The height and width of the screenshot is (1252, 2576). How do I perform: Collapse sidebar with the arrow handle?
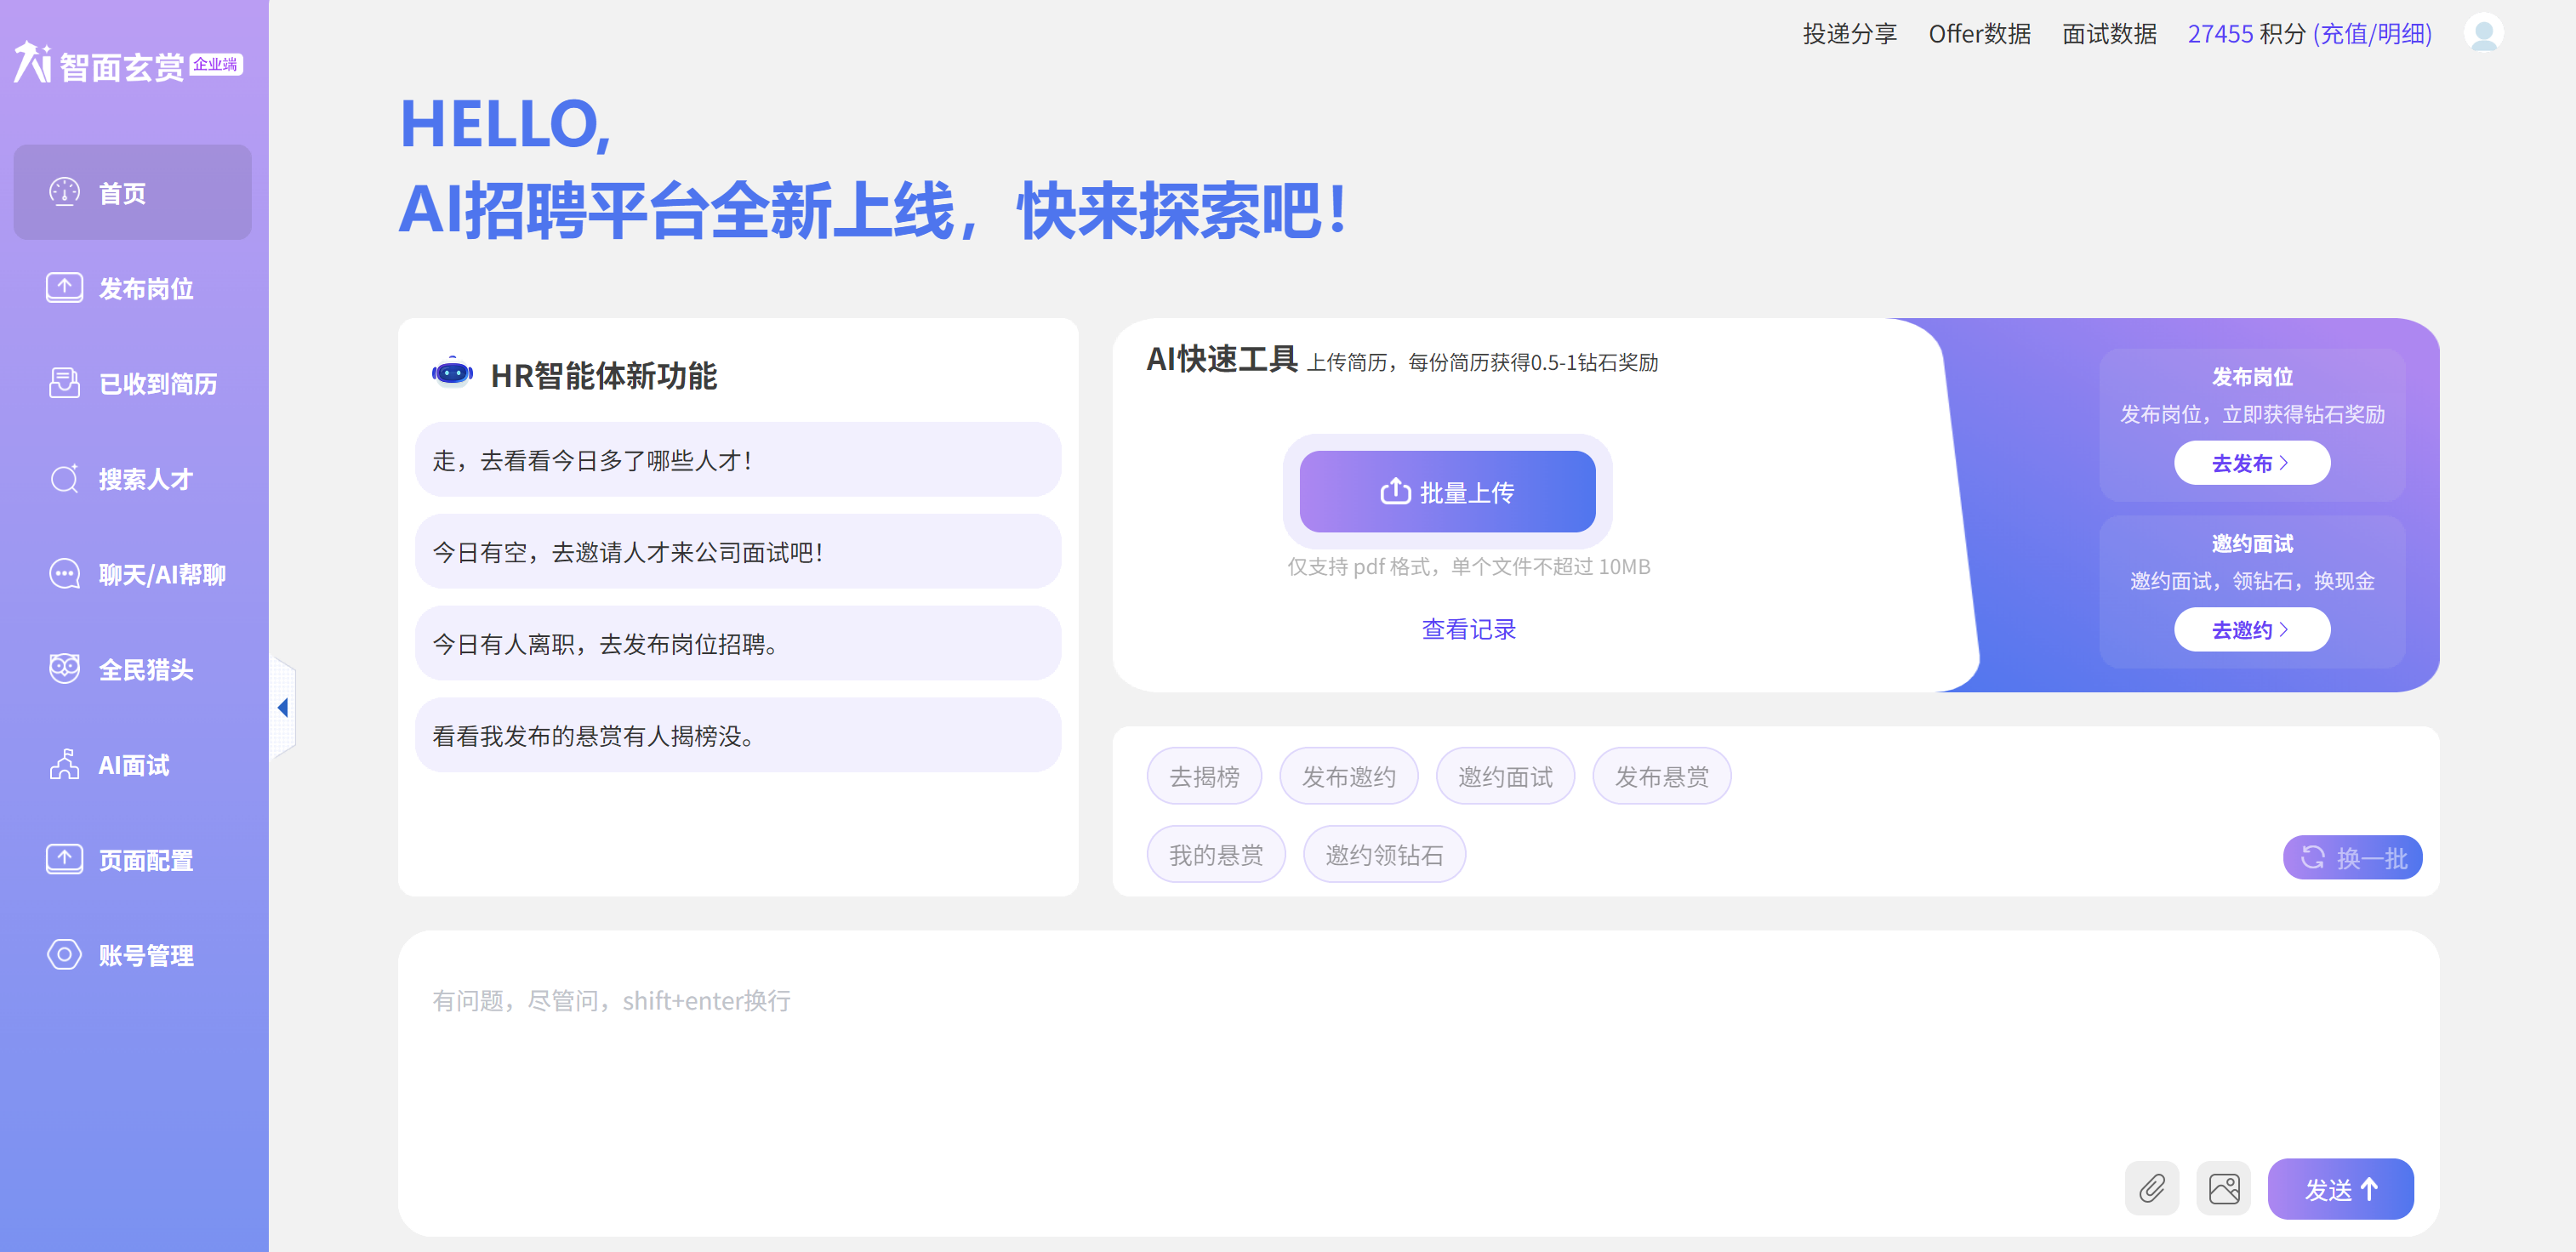click(x=283, y=708)
